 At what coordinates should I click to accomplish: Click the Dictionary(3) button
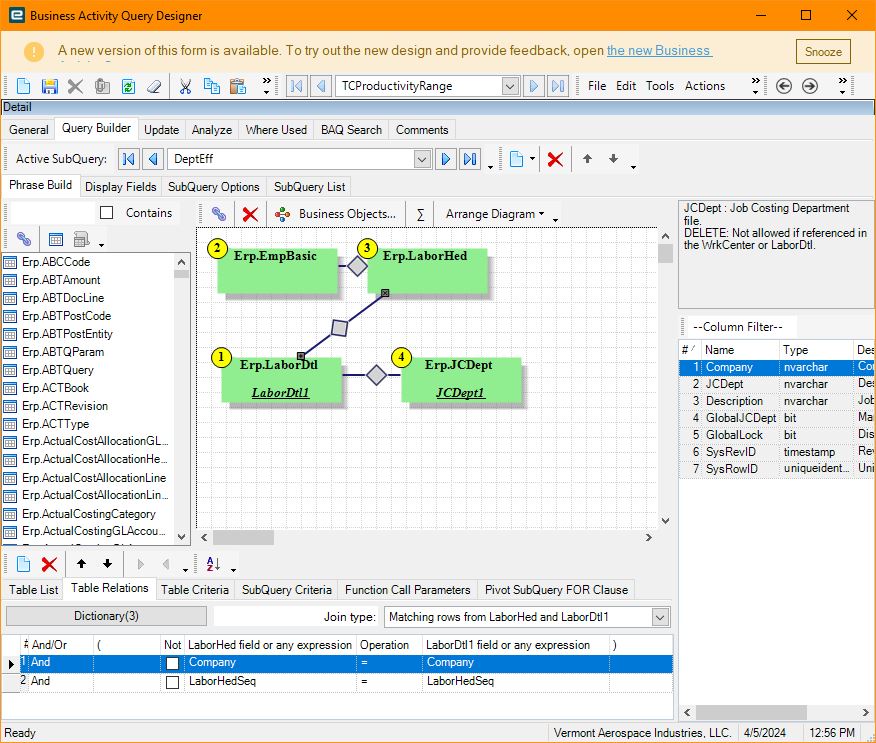point(106,616)
